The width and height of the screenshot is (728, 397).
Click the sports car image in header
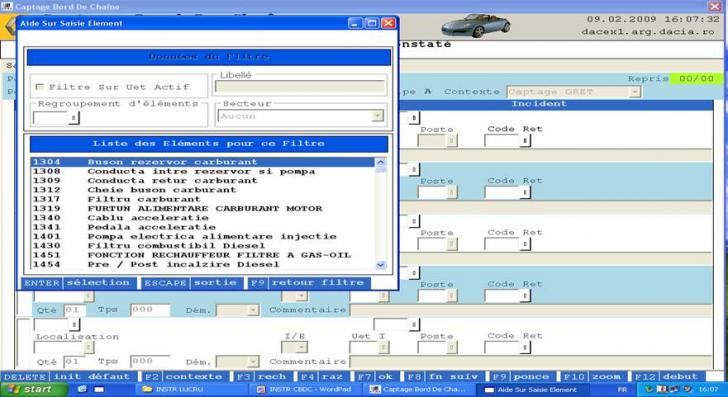click(475, 25)
